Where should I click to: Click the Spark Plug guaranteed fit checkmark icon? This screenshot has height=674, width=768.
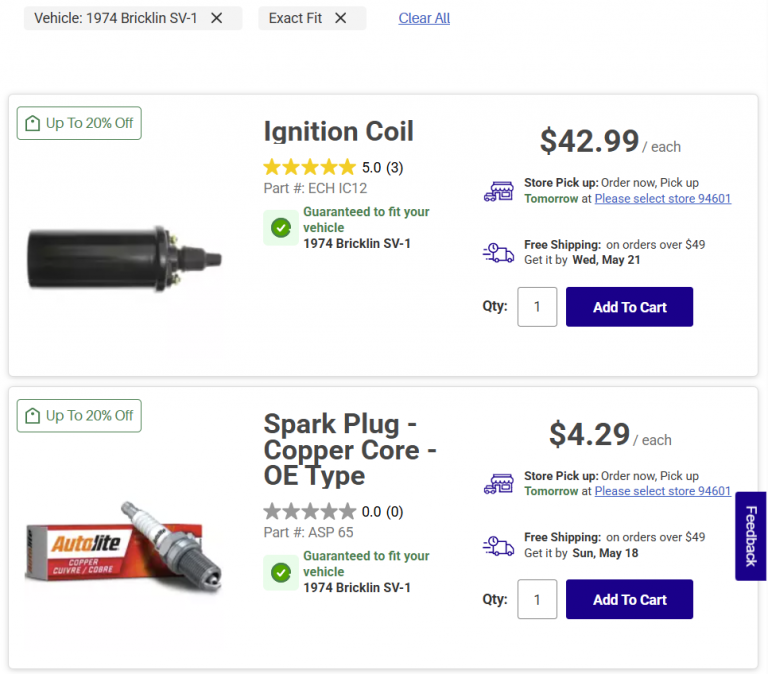[281, 572]
